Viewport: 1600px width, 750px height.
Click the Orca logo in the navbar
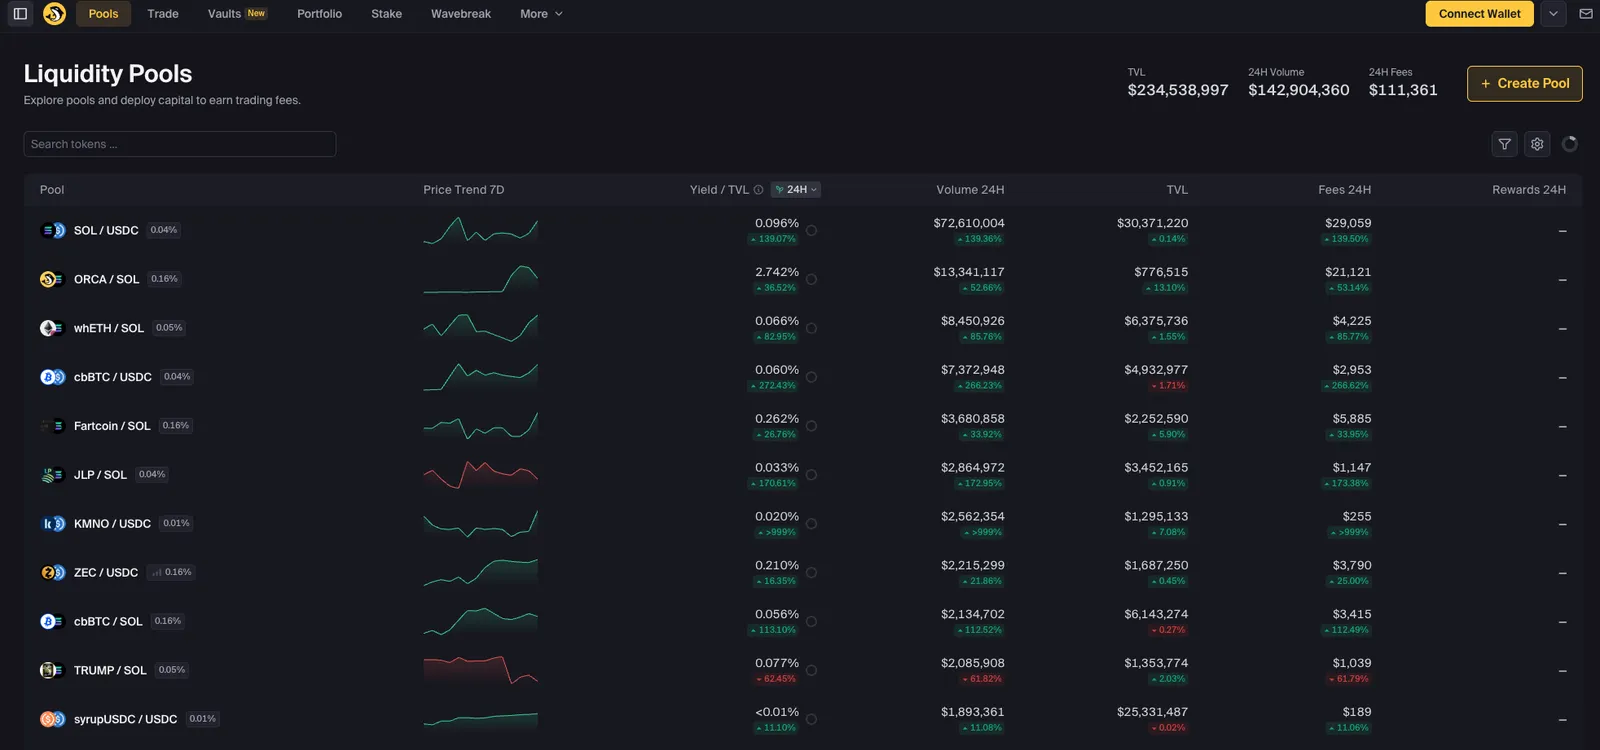click(x=55, y=14)
